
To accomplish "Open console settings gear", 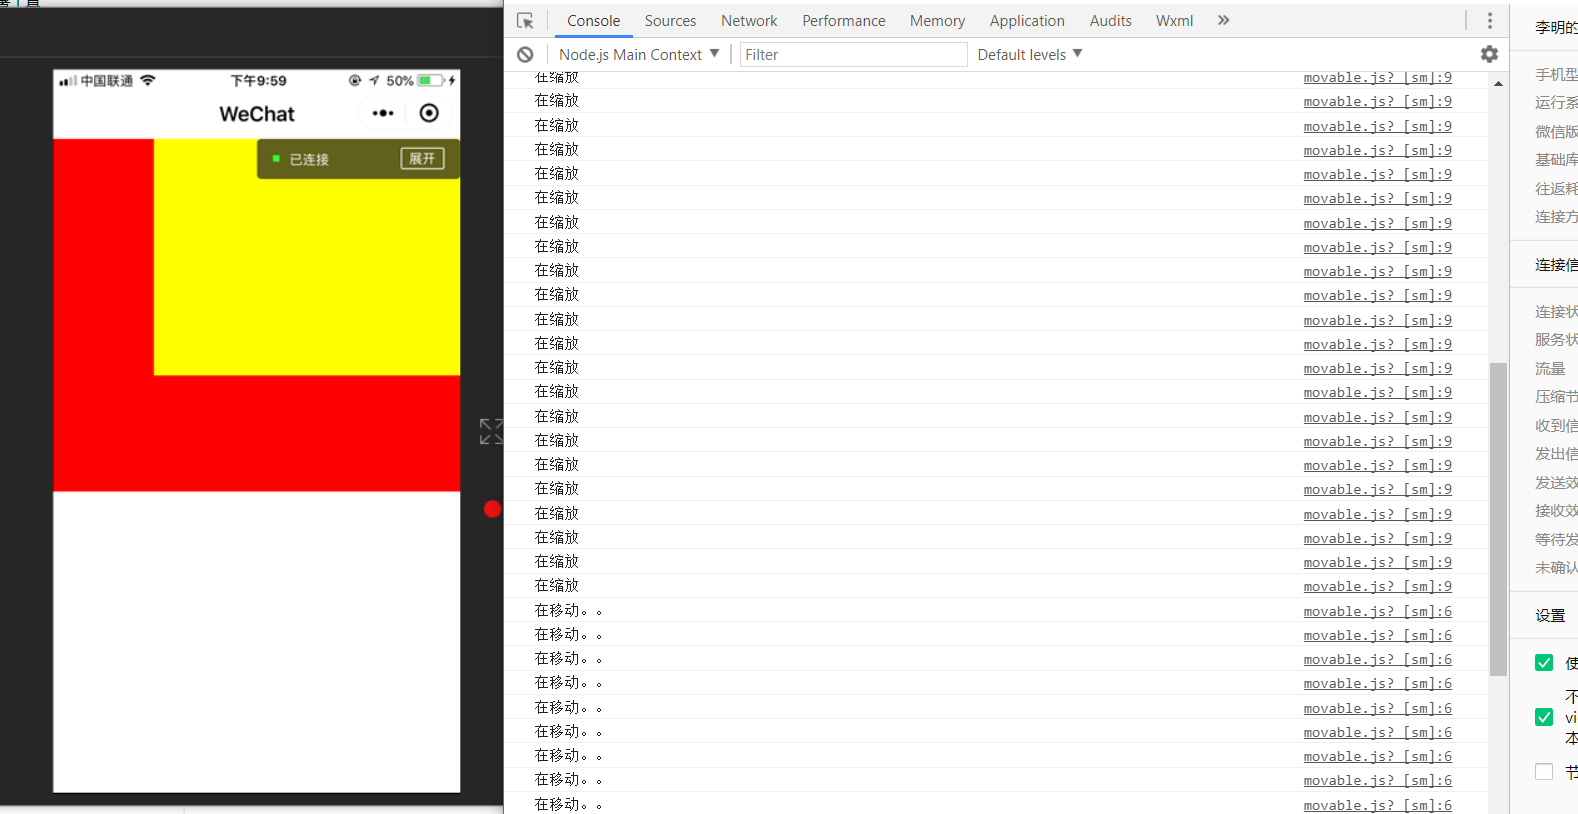I will [x=1489, y=54].
